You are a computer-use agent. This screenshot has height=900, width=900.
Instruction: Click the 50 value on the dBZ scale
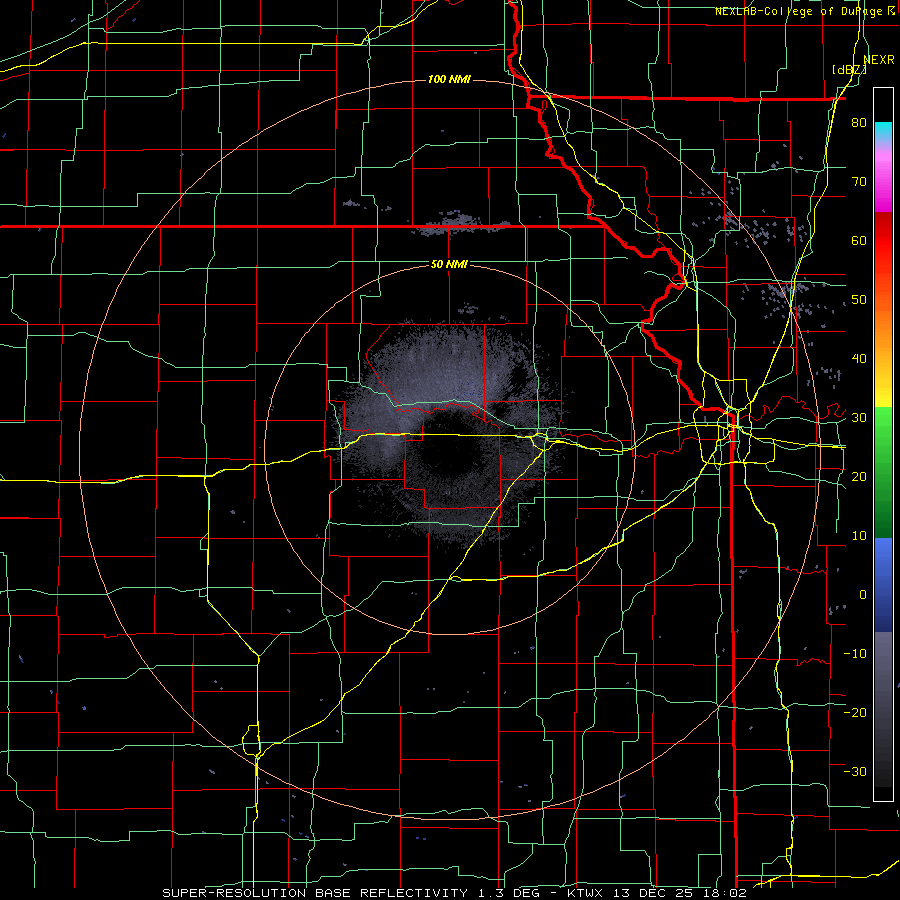(859, 300)
